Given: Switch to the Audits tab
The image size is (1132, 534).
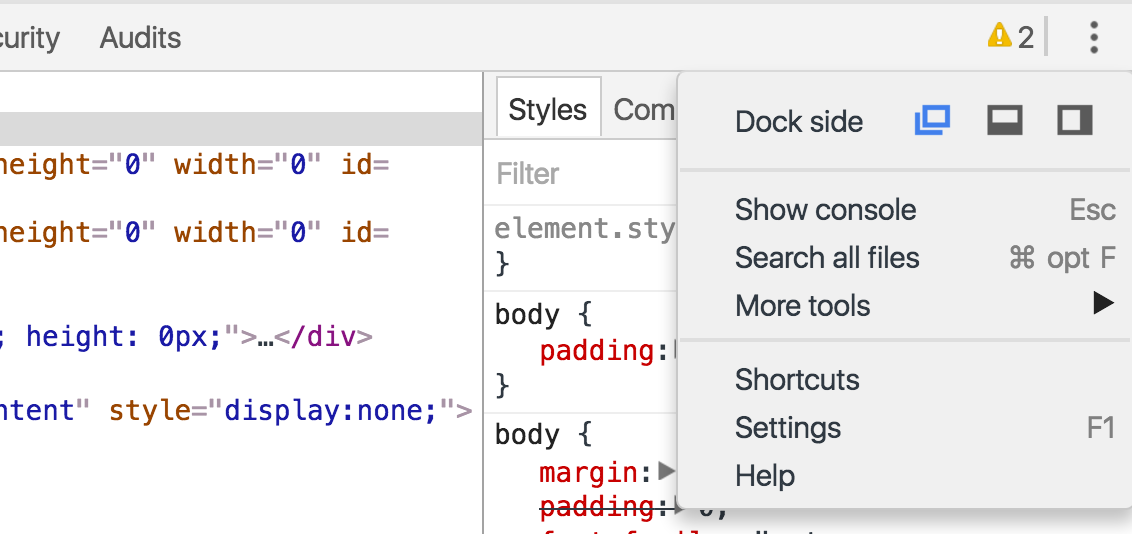Looking at the screenshot, I should [140, 38].
